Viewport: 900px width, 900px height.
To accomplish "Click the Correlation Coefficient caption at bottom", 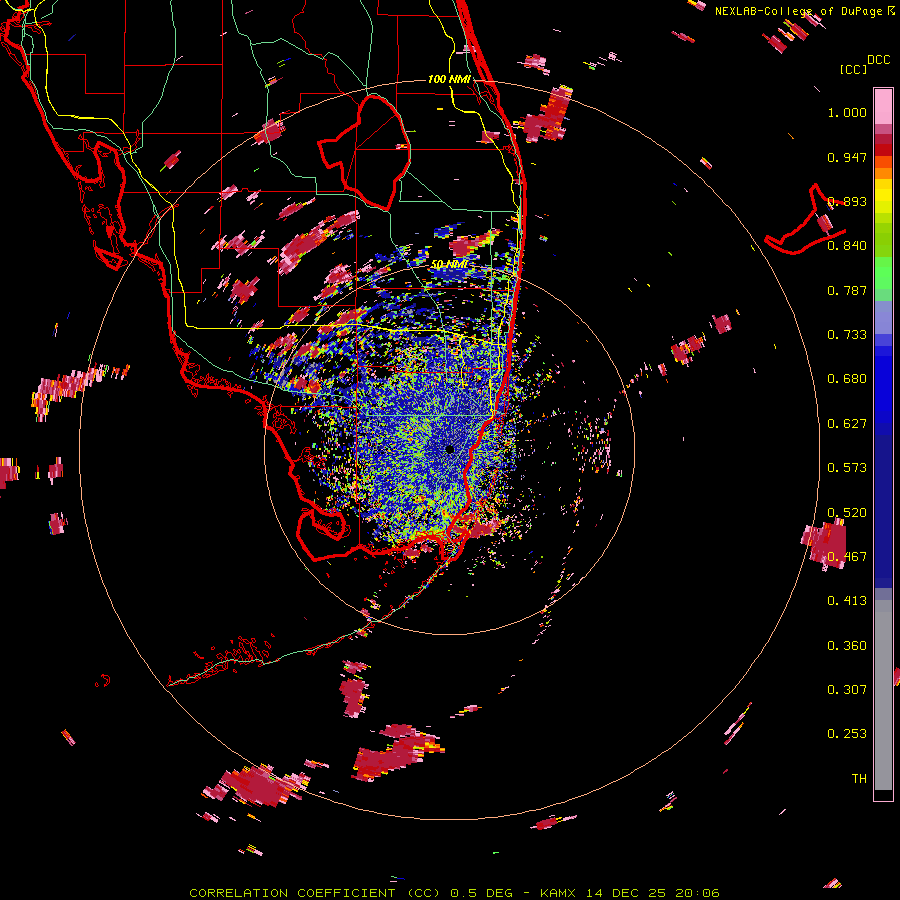I will (x=454, y=893).
